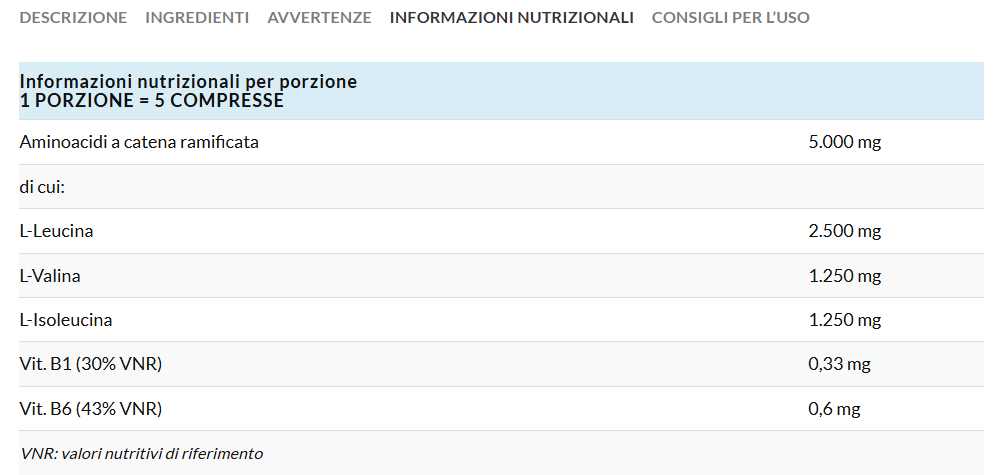Click the 'Vit. B1 (30% VNR)' label
The width and height of the screenshot is (995, 475).
click(91, 364)
